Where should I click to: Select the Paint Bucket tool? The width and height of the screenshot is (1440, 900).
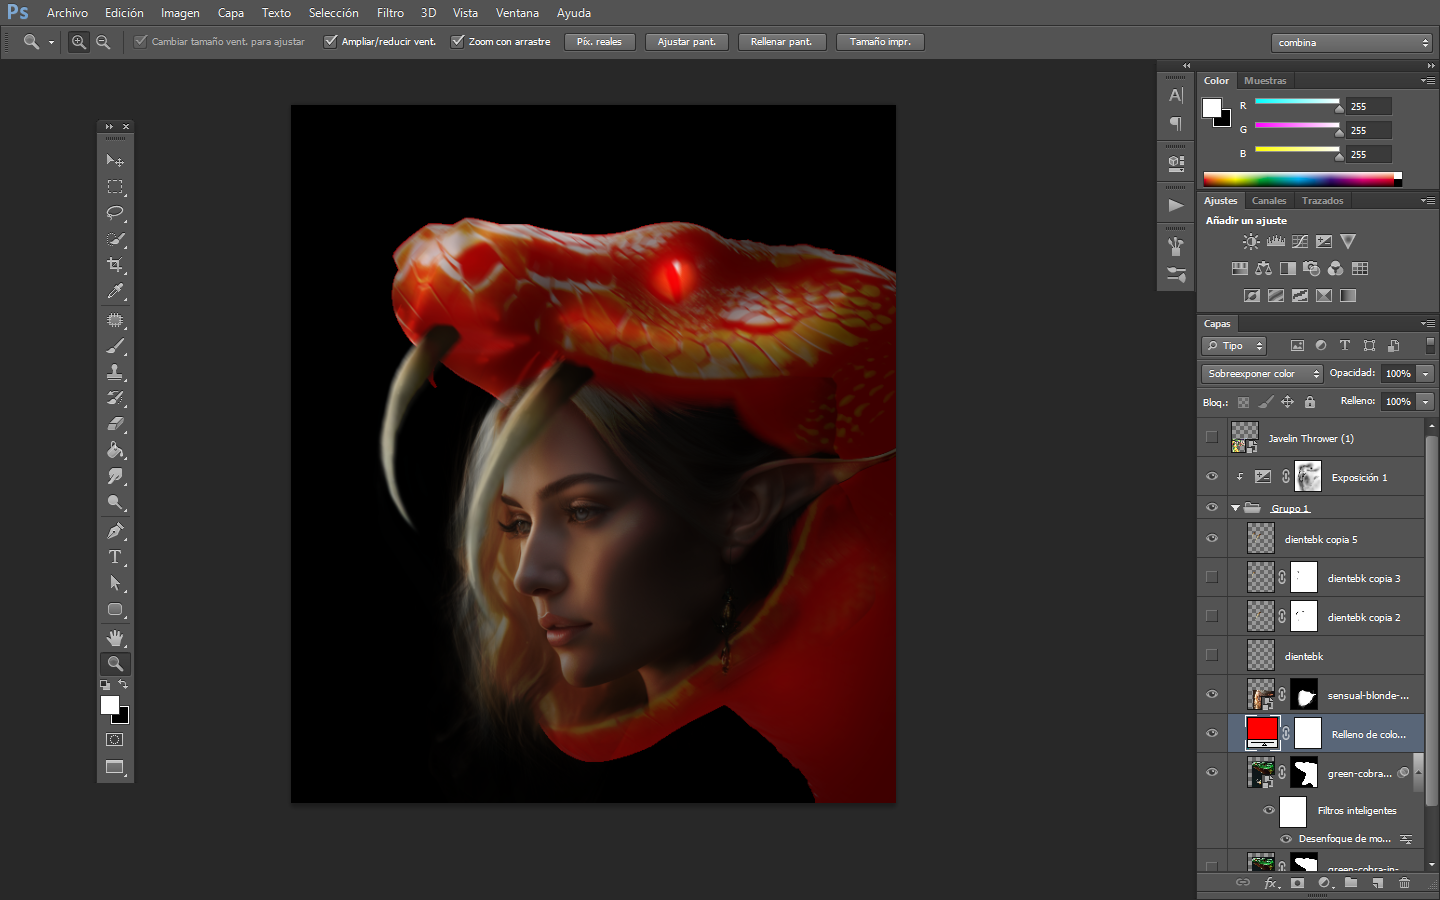115,450
